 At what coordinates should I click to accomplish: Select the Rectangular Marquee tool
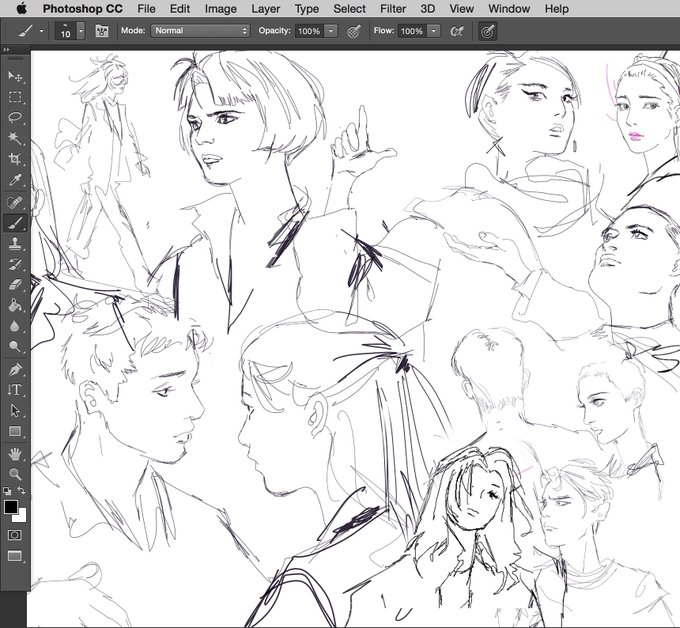pyautogui.click(x=15, y=97)
